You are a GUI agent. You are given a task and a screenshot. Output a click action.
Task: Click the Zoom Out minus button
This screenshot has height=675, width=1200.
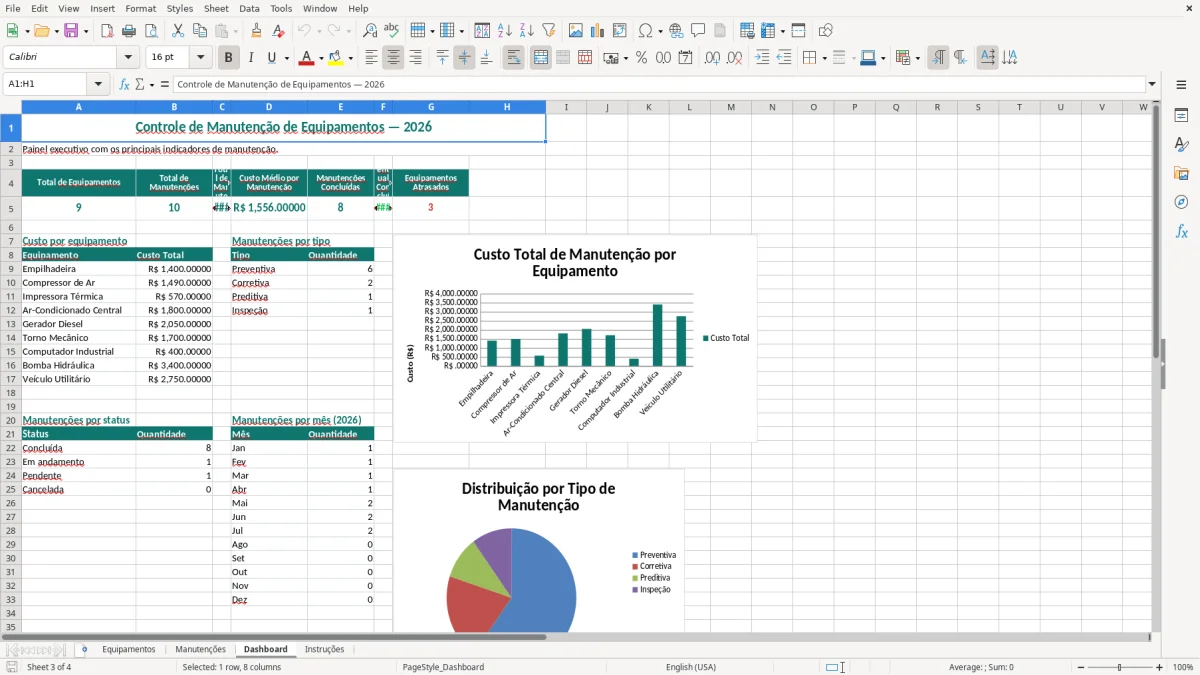point(1081,667)
